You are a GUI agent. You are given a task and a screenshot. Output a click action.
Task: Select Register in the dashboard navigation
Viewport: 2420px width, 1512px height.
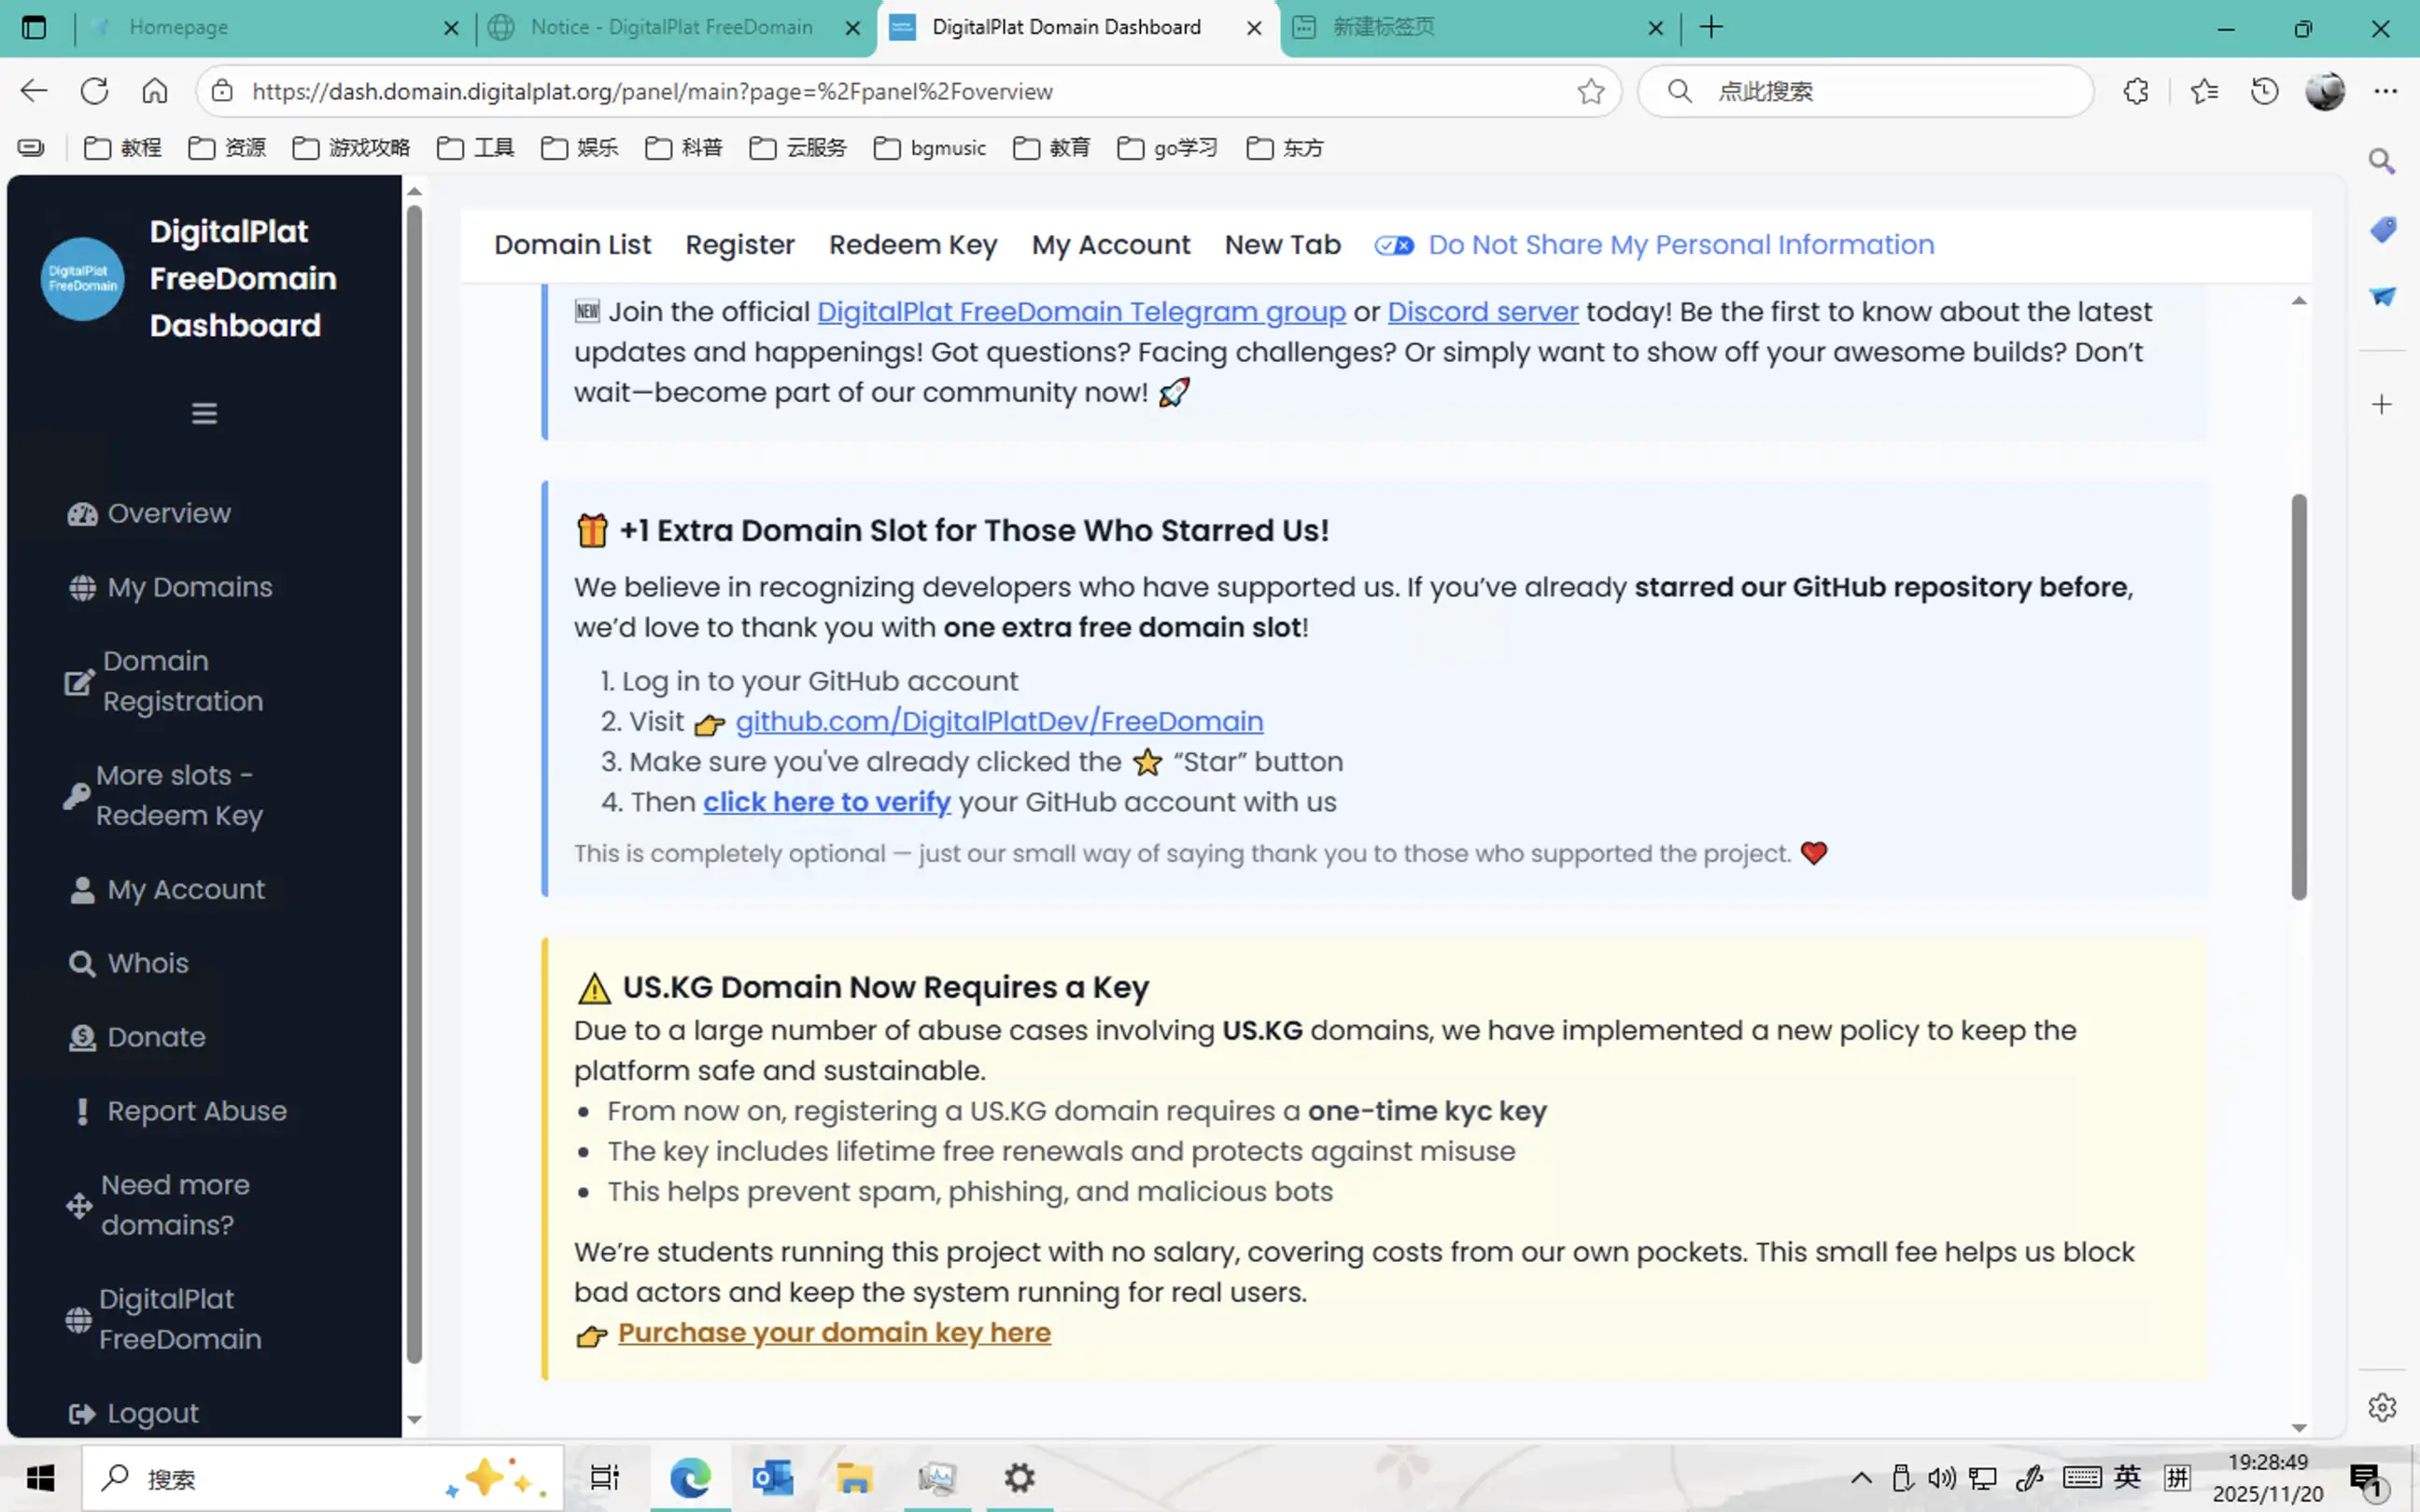pyautogui.click(x=739, y=244)
